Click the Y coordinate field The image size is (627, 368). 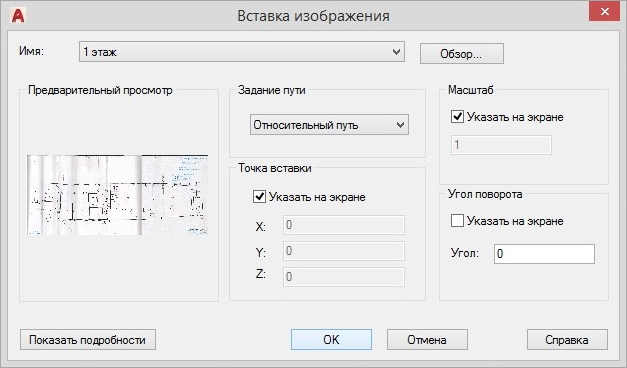pyautogui.click(x=344, y=251)
